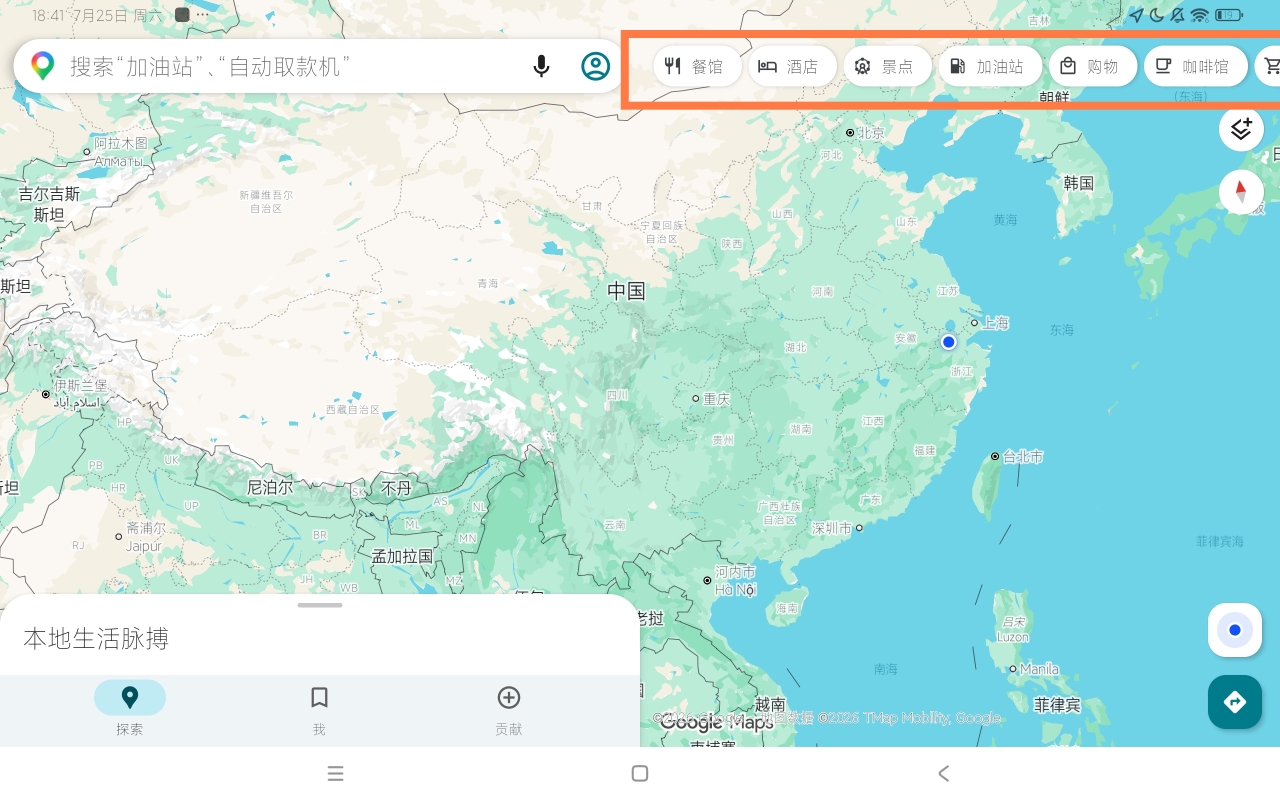Tap the 北京 city label on map
Viewport: 1280px width, 800px height.
click(x=872, y=133)
